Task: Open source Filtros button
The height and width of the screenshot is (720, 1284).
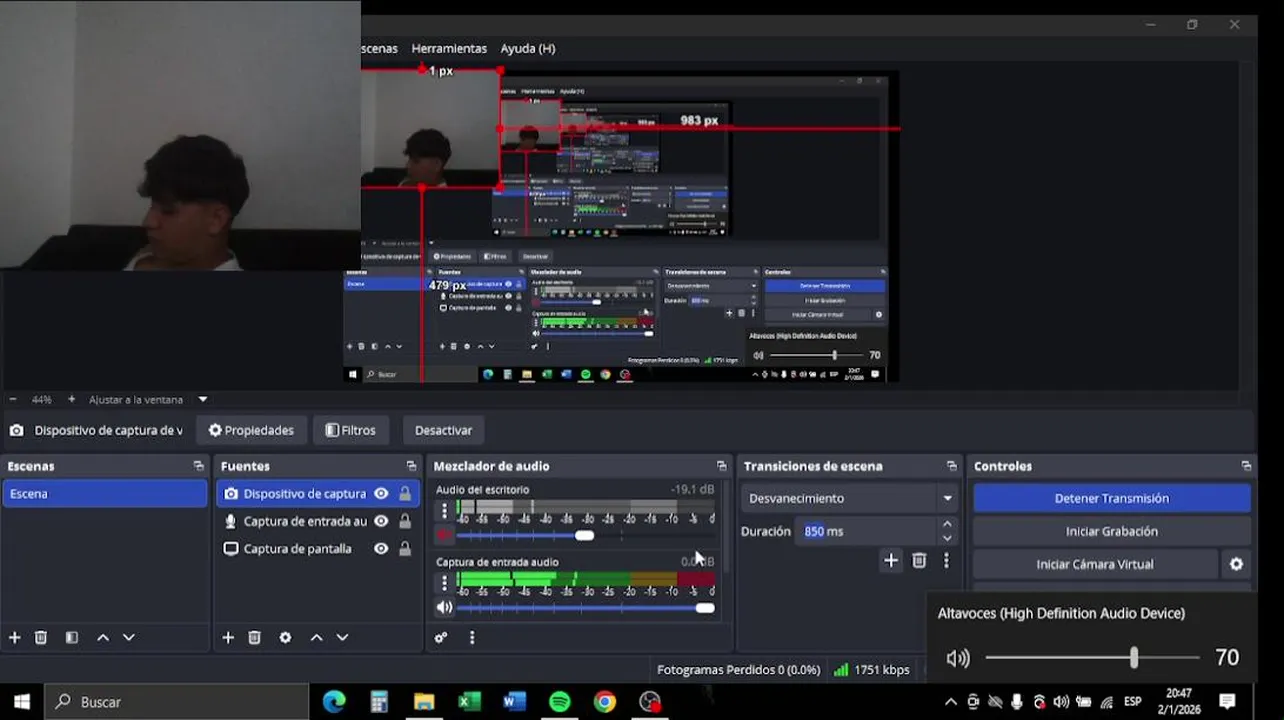Action: [x=351, y=430]
